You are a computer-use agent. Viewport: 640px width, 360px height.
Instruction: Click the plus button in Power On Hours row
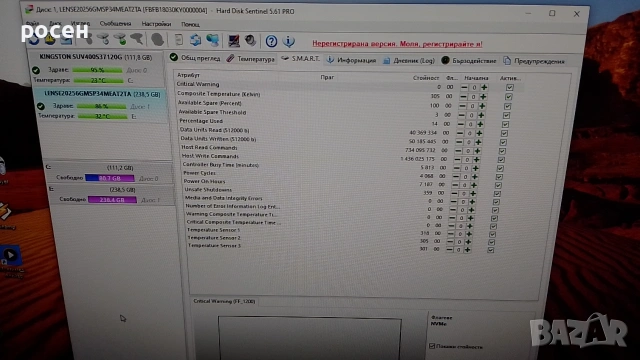[x=473, y=185]
